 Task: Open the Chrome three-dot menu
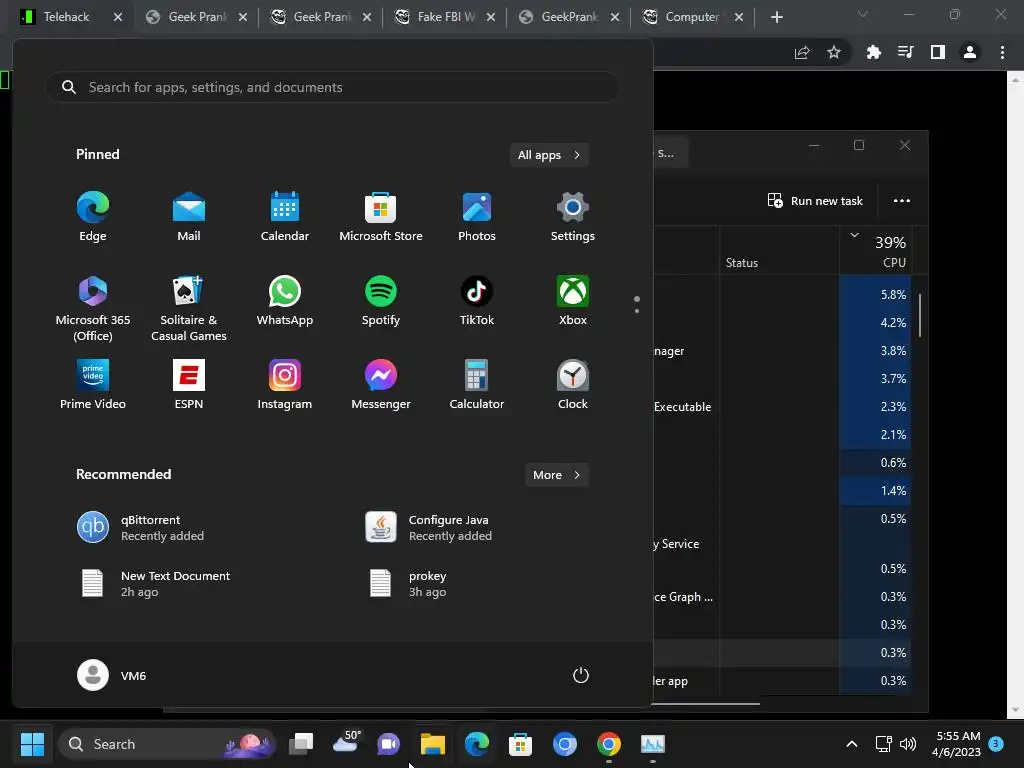click(1002, 52)
